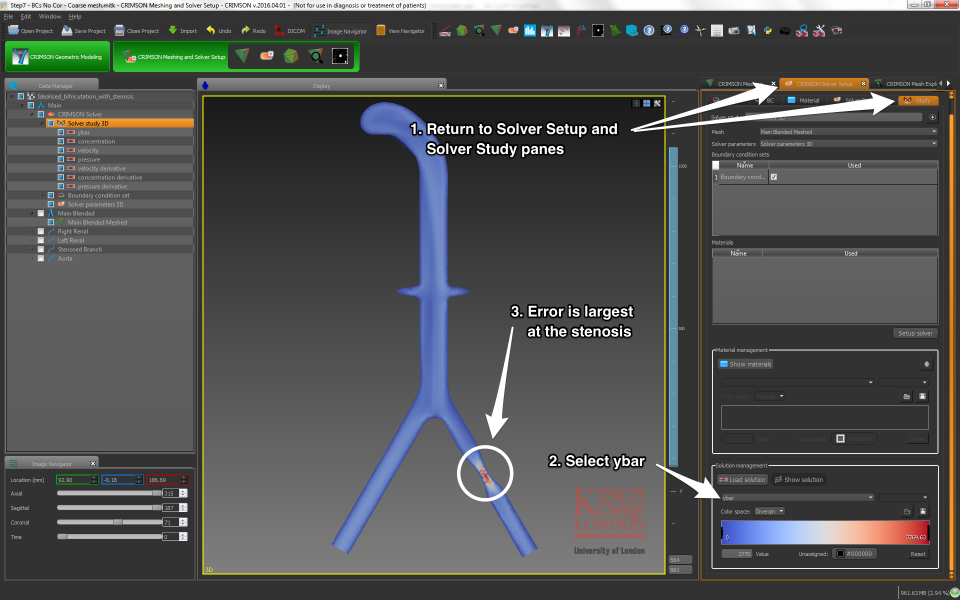This screenshot has height=600, width=960.
Task: Switch to CRIMSON Geometric Modeling perspective
Action: pos(57,57)
